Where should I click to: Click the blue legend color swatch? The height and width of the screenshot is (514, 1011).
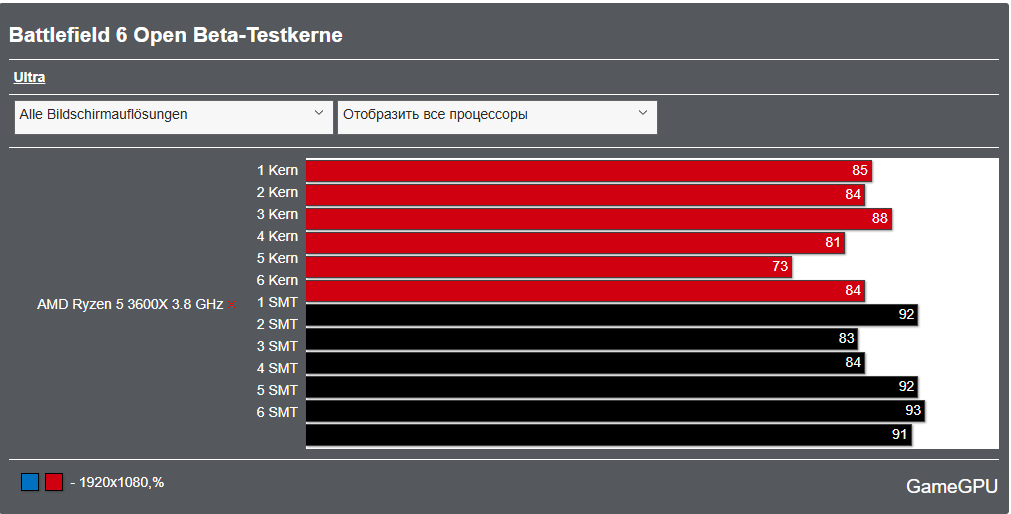(30, 482)
